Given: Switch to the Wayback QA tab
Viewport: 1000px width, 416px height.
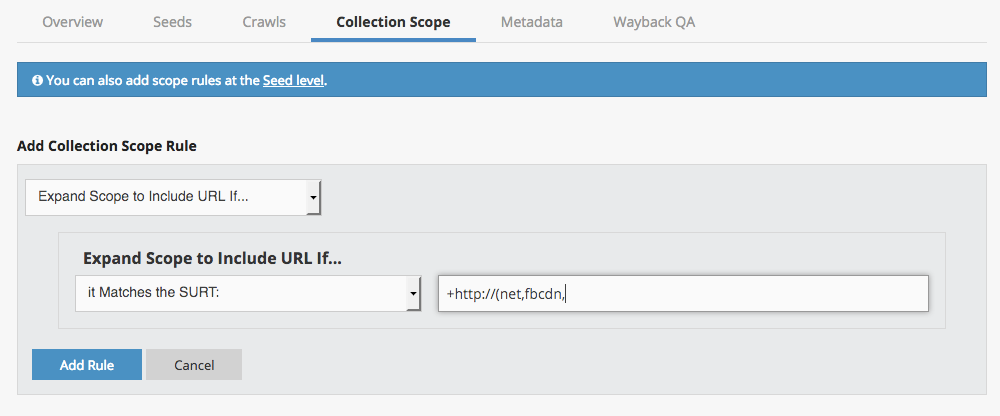Looking at the screenshot, I should click(x=654, y=21).
